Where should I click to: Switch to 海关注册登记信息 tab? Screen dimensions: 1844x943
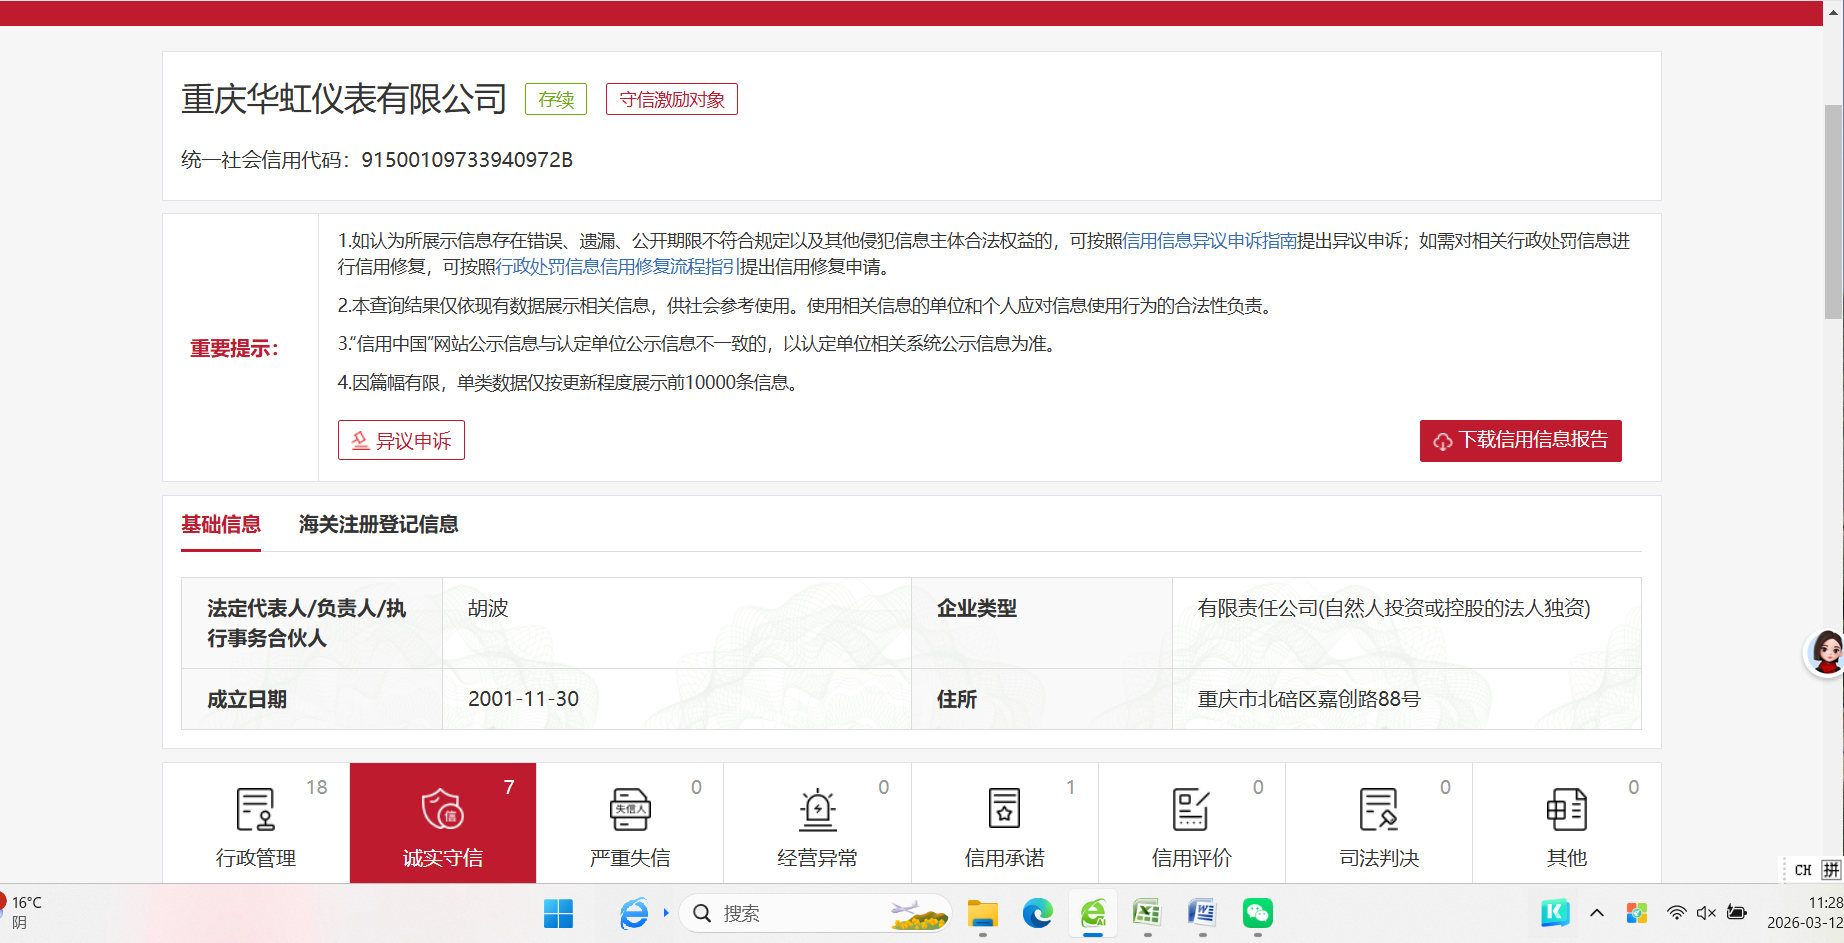click(378, 525)
